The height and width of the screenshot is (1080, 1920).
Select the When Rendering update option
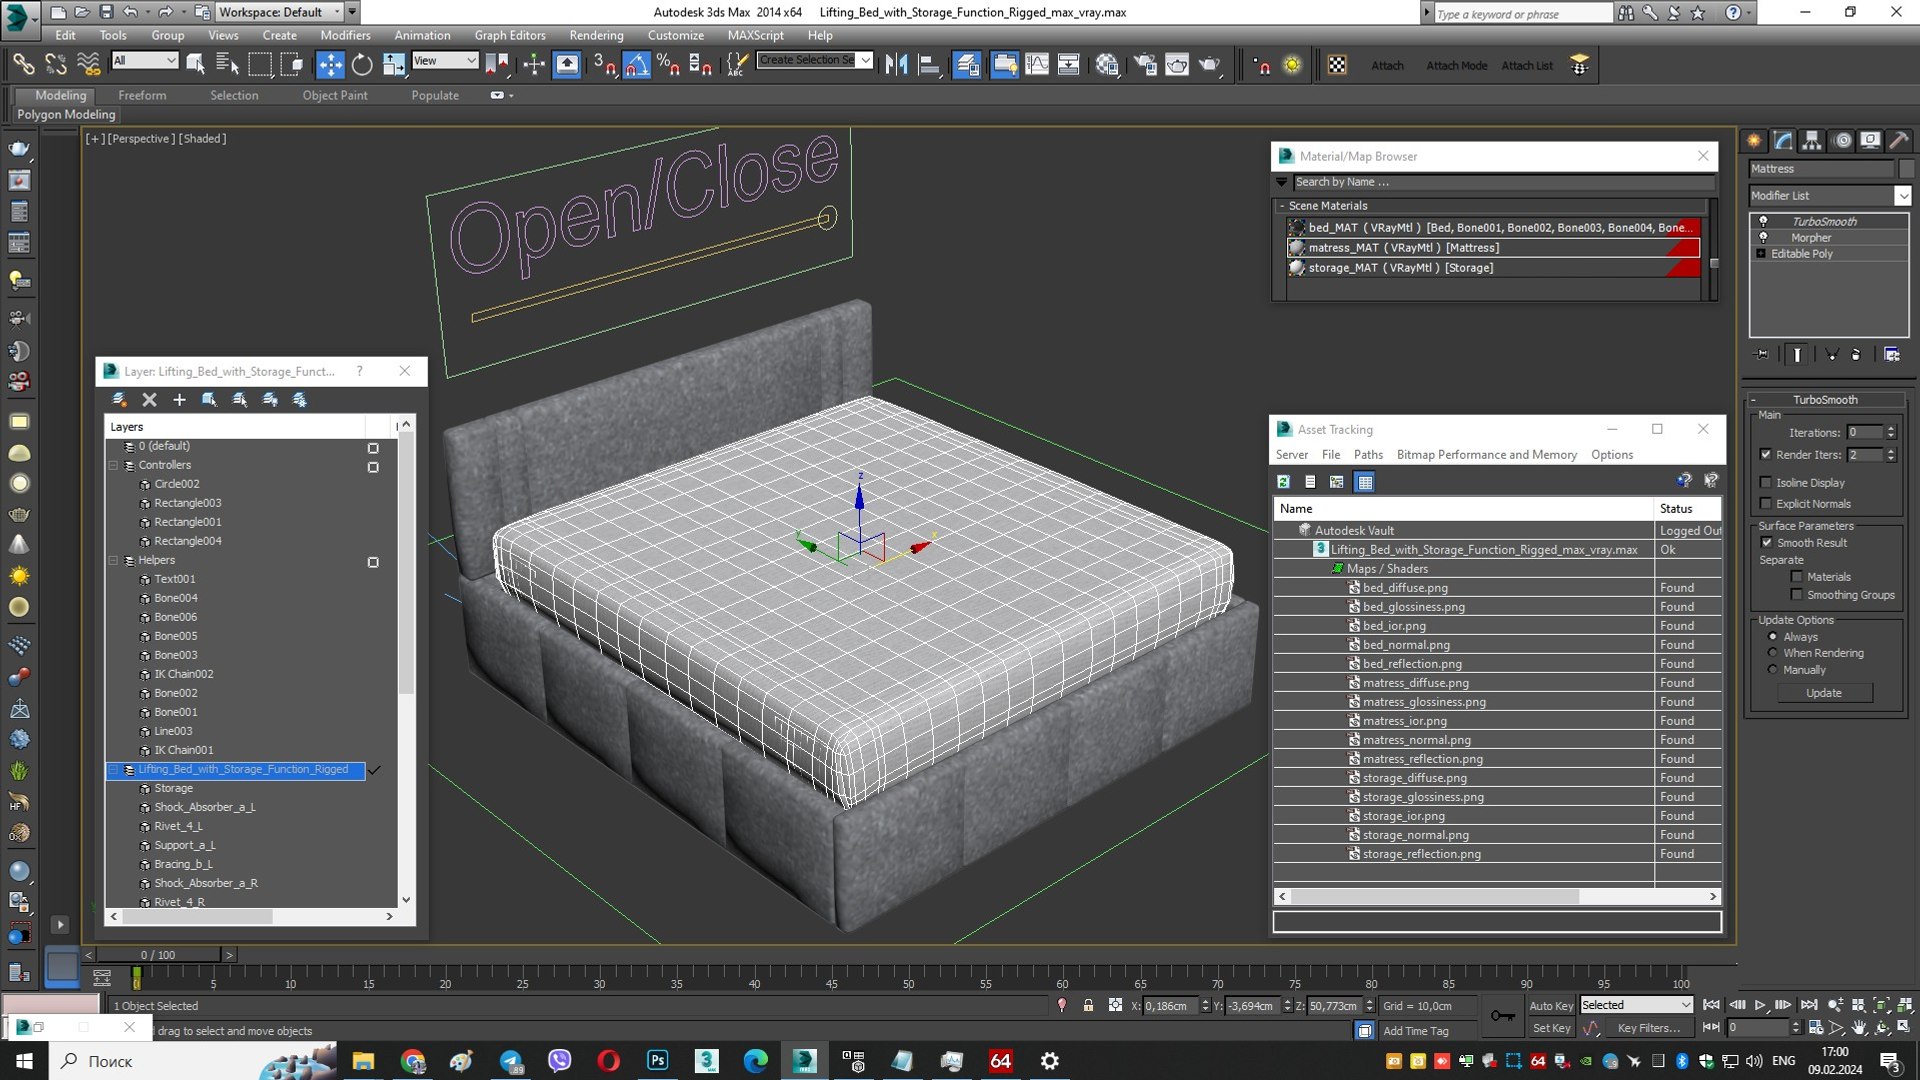pyautogui.click(x=1773, y=653)
